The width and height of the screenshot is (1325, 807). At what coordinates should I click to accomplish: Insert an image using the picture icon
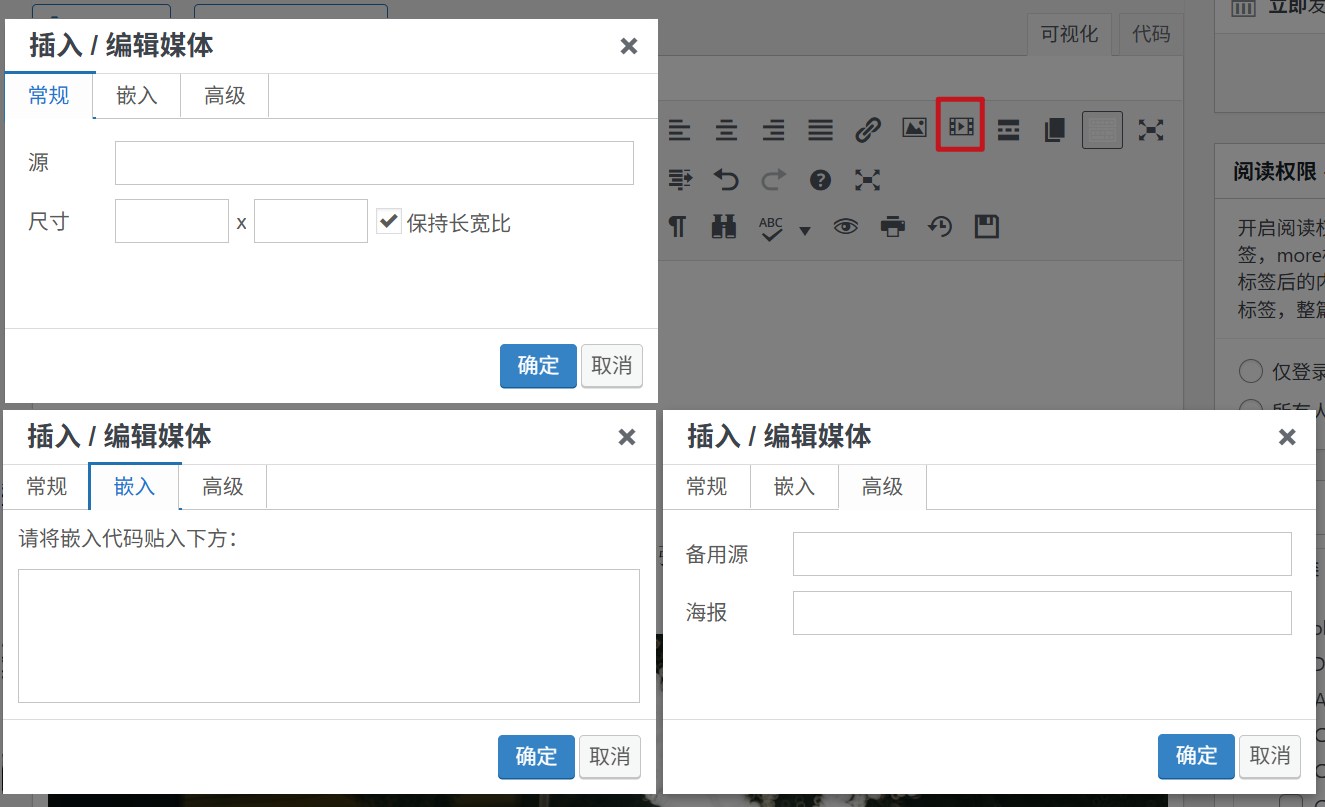[x=914, y=128]
